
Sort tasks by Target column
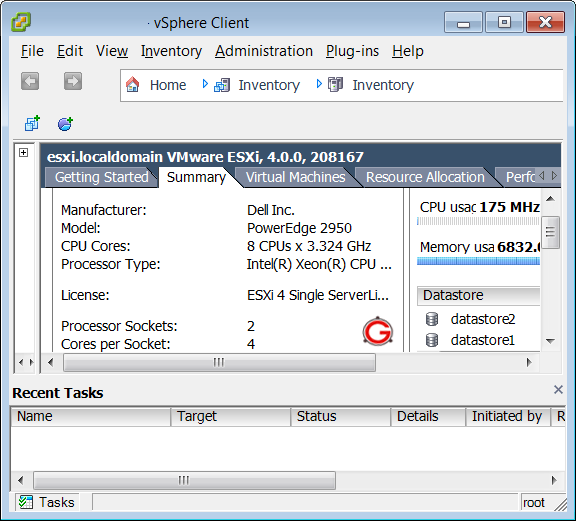231,416
